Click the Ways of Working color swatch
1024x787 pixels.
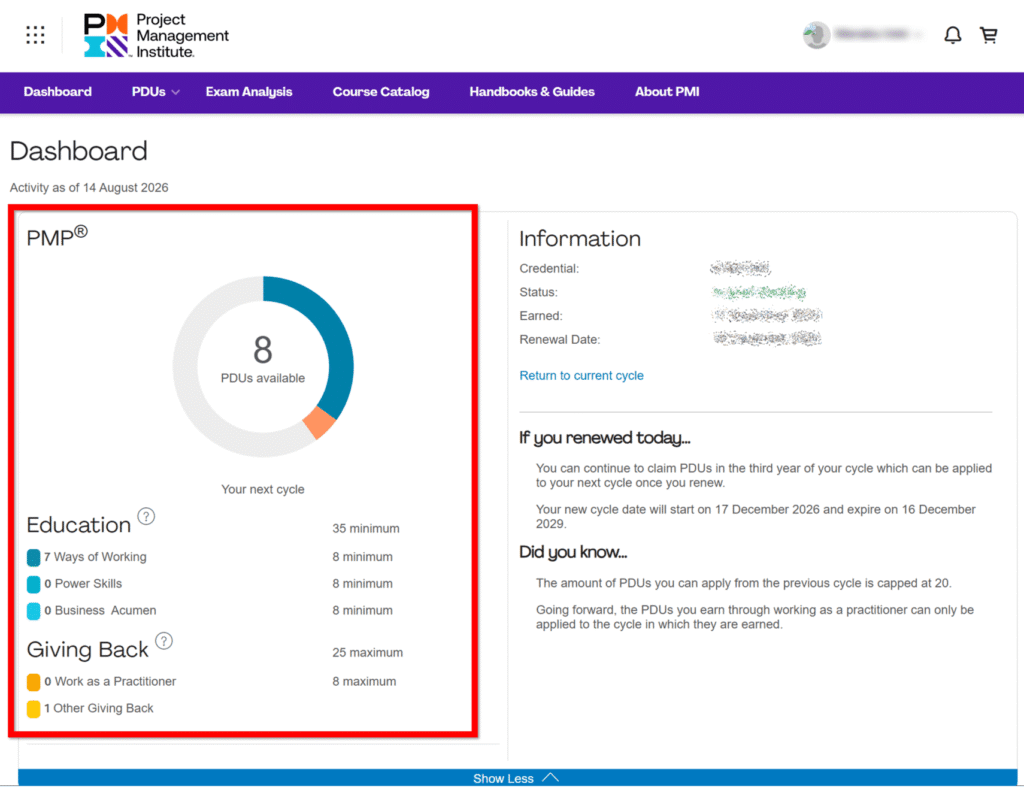point(33,557)
